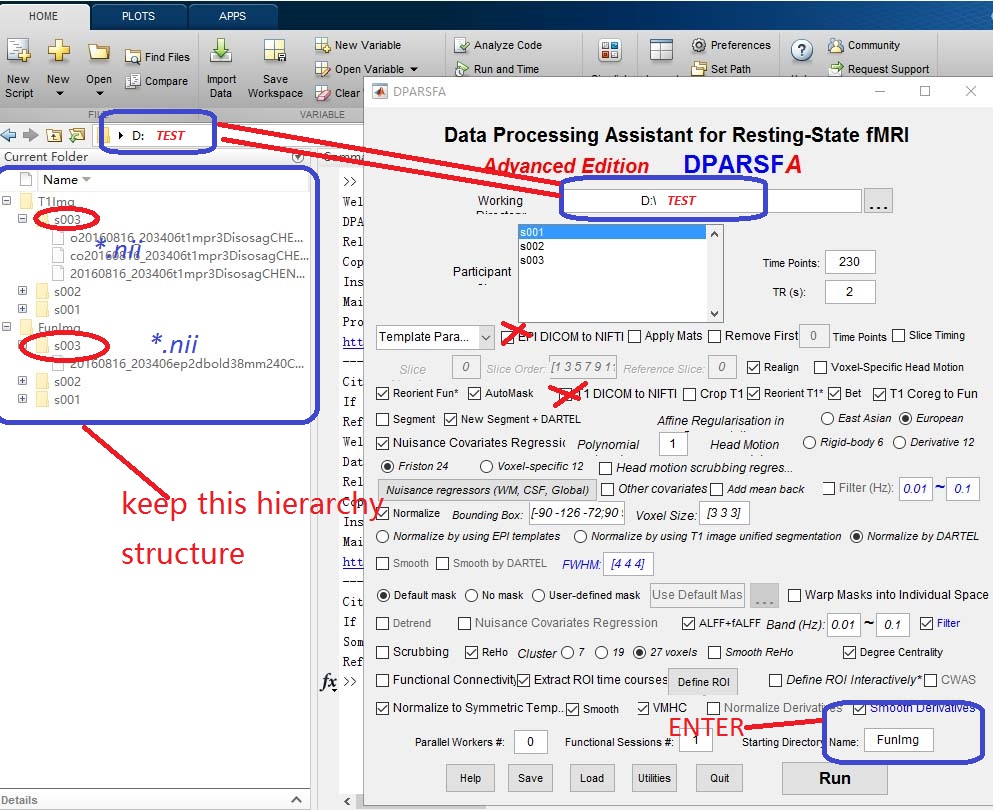Click the Save Workspace icon
Screen dimensions: 993x810
275,51
